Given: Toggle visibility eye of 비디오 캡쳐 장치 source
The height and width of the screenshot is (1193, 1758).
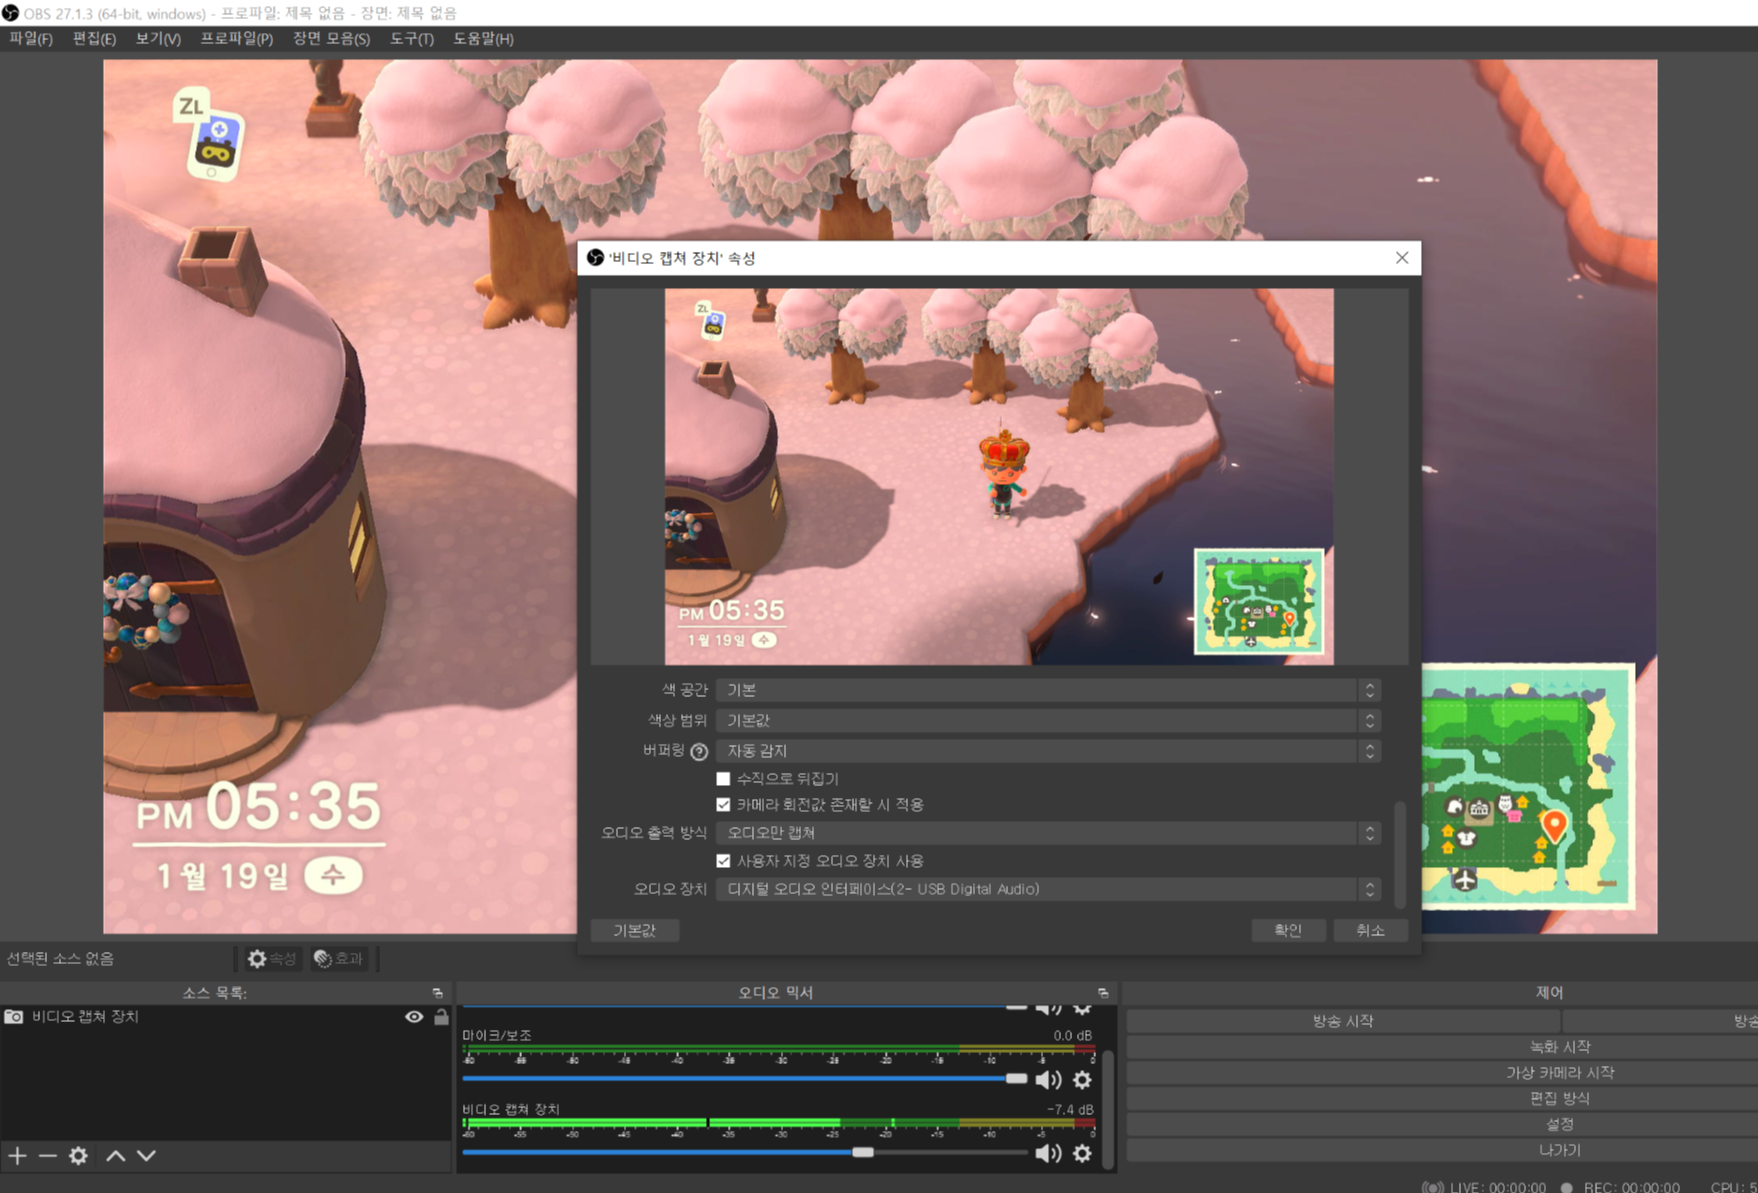Looking at the screenshot, I should 414,1017.
